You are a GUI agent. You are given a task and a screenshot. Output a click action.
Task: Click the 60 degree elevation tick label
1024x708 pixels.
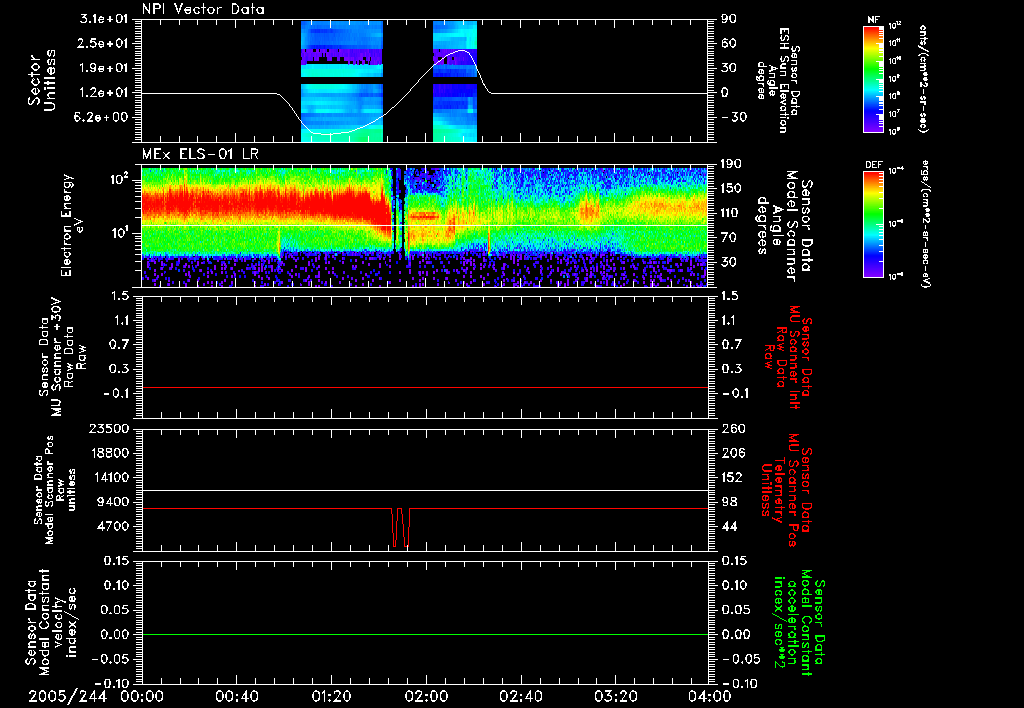729,43
